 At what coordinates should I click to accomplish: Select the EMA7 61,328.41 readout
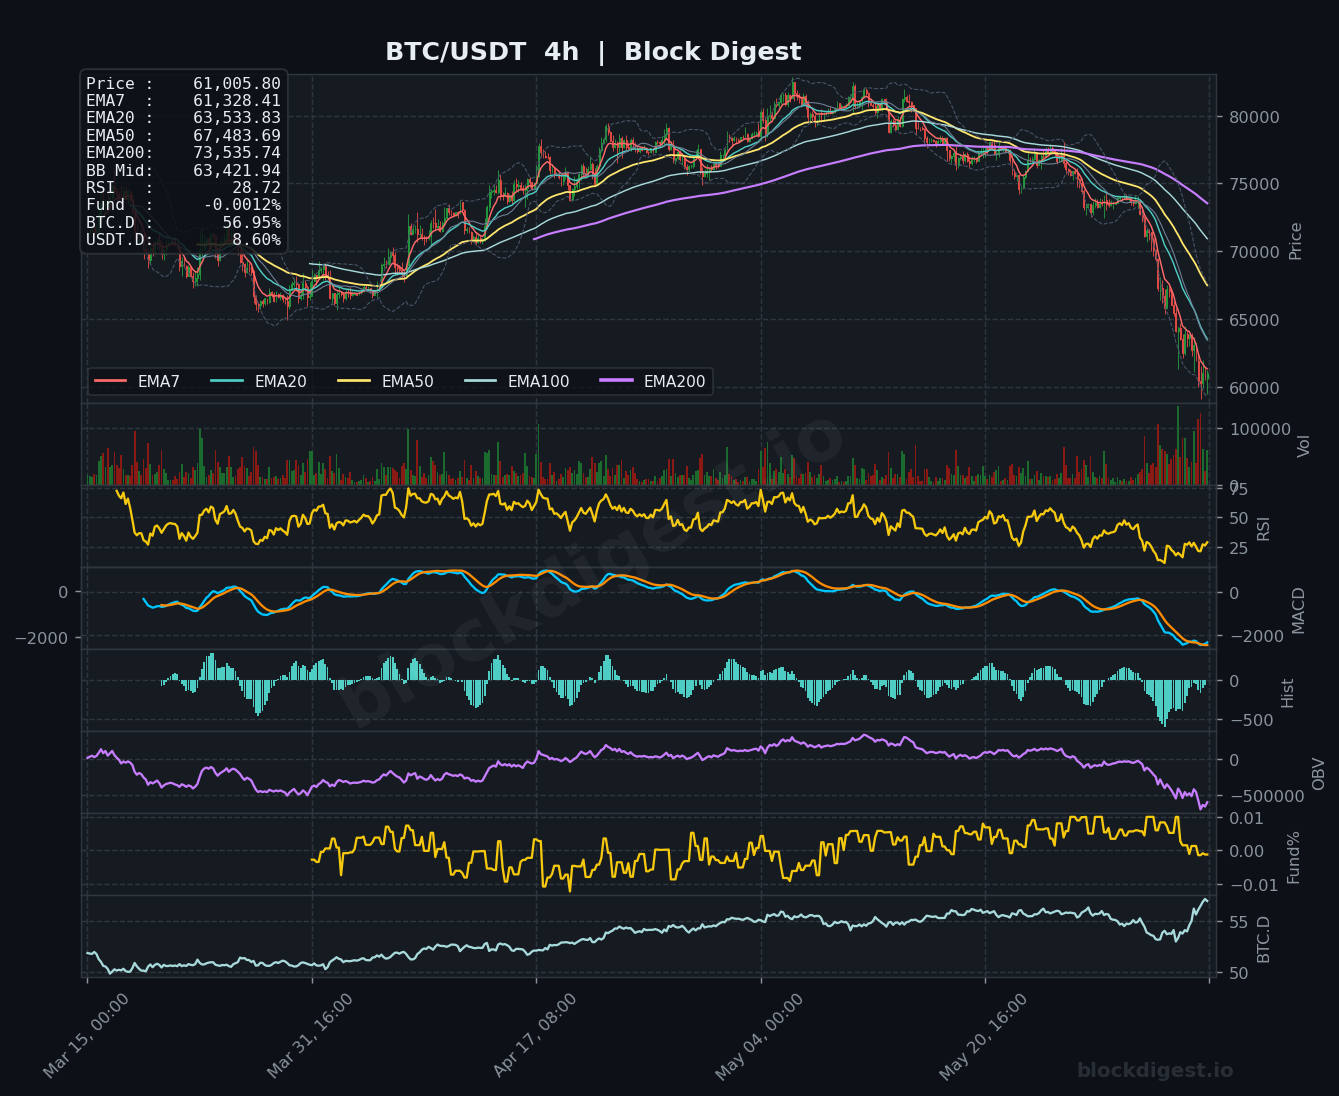click(183, 101)
